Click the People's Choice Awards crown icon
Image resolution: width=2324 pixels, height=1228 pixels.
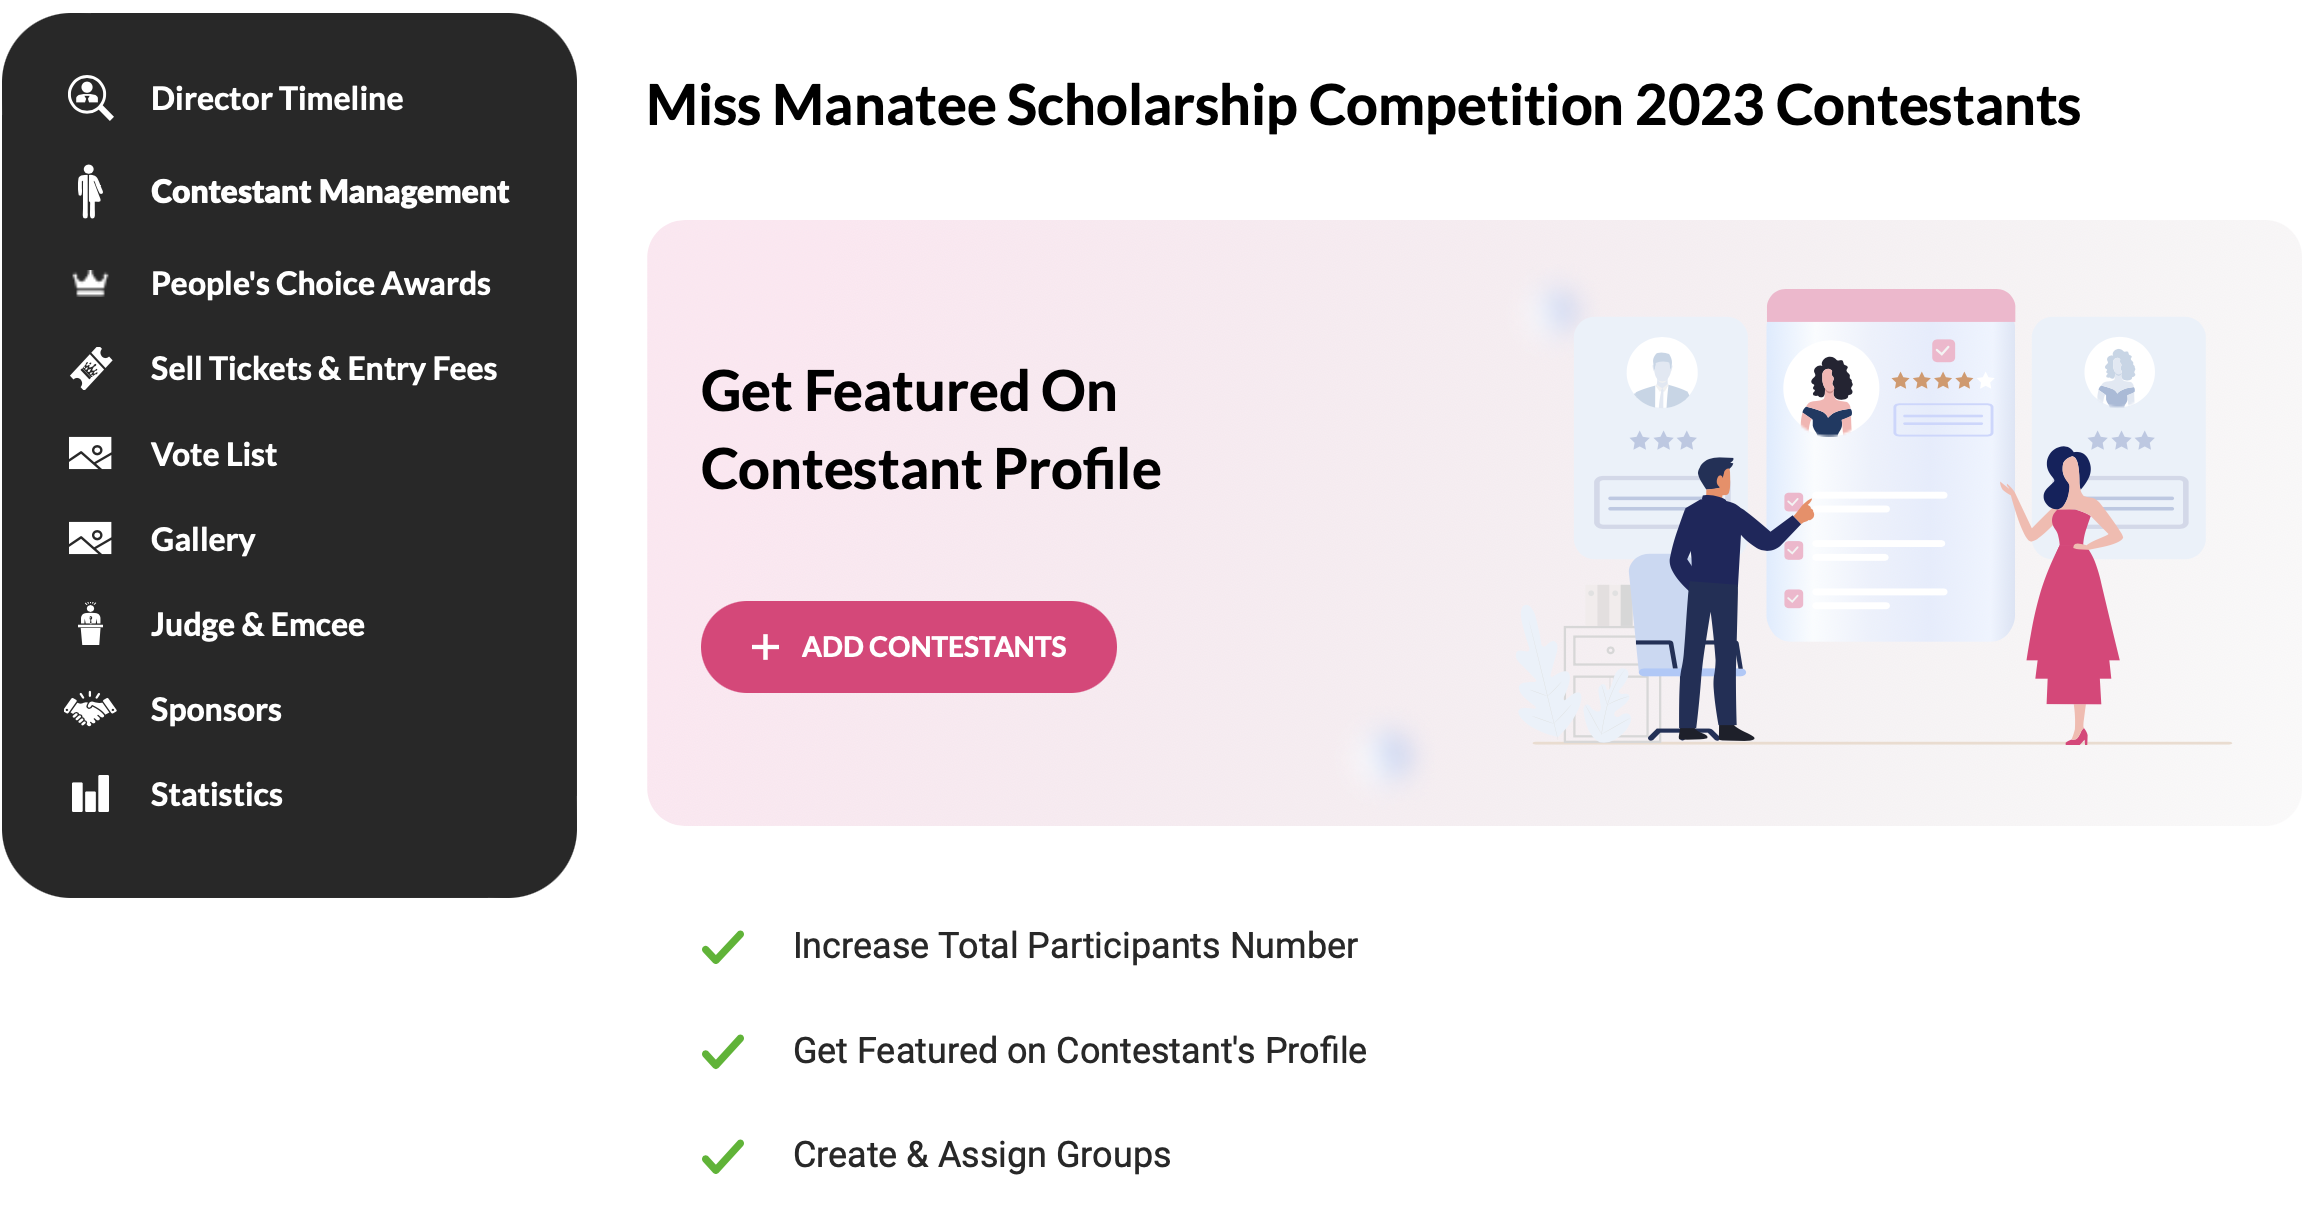coord(90,284)
